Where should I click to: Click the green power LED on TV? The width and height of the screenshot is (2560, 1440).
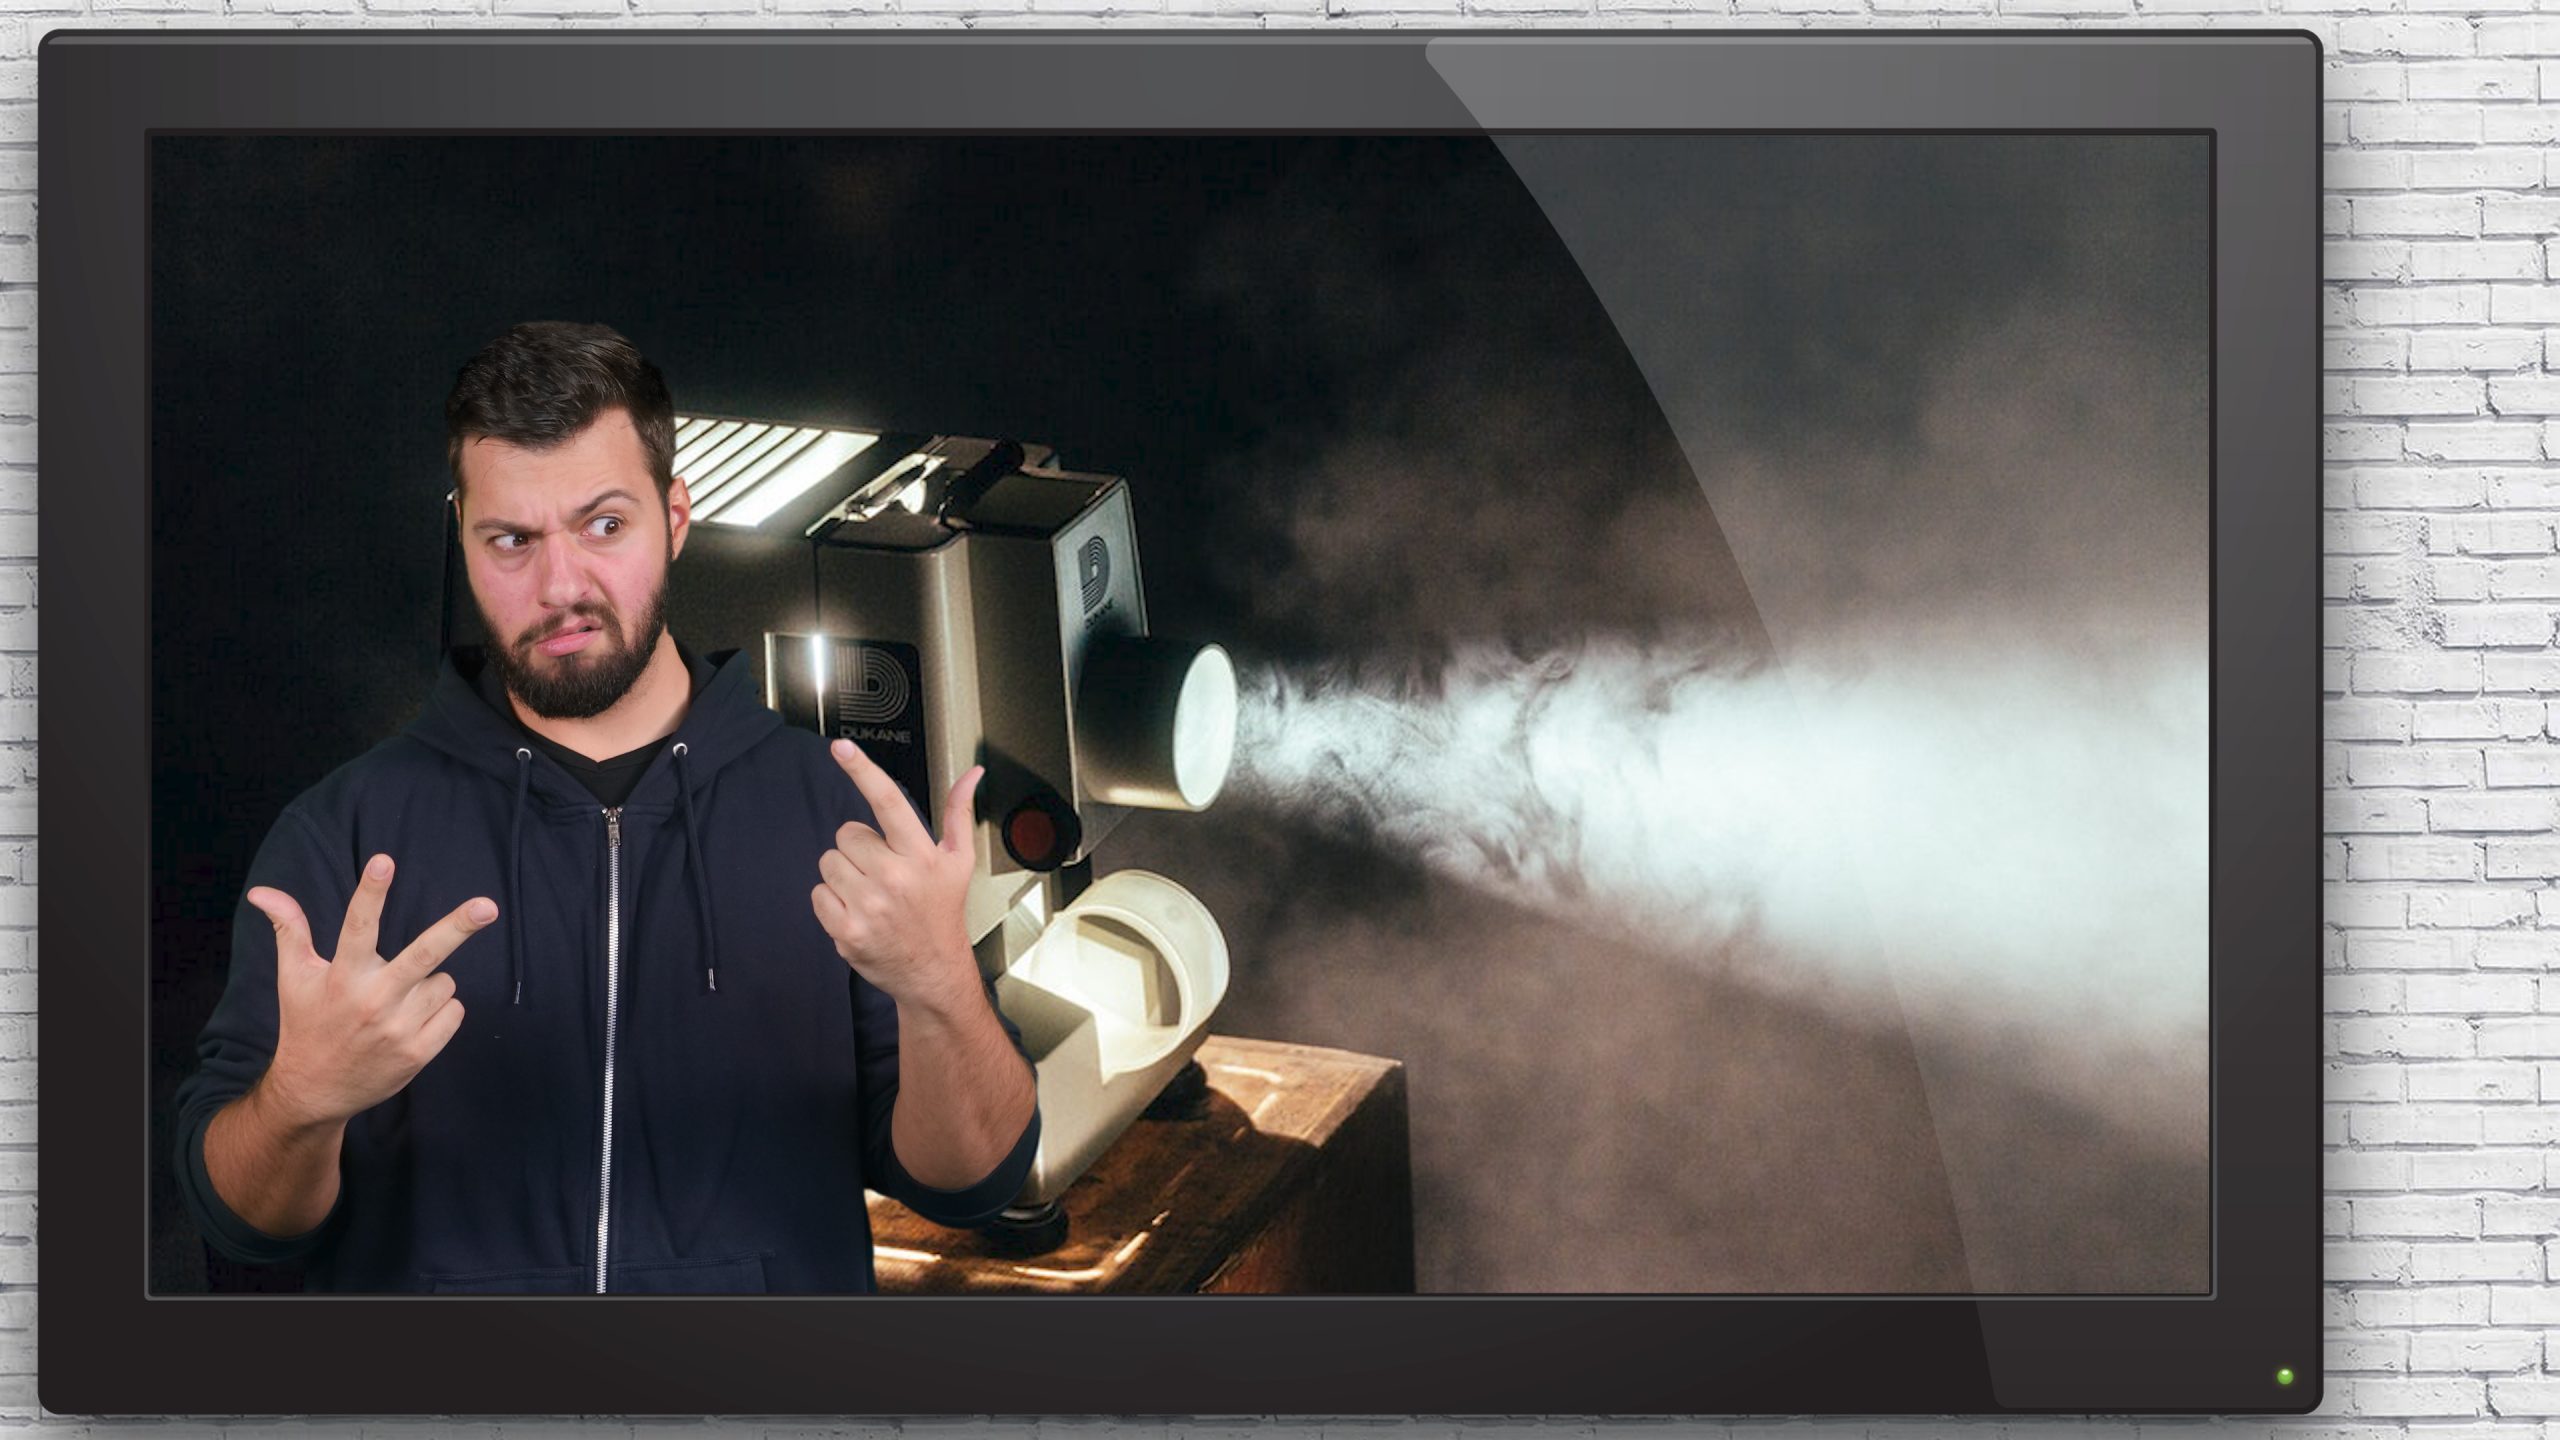coord(2285,1376)
